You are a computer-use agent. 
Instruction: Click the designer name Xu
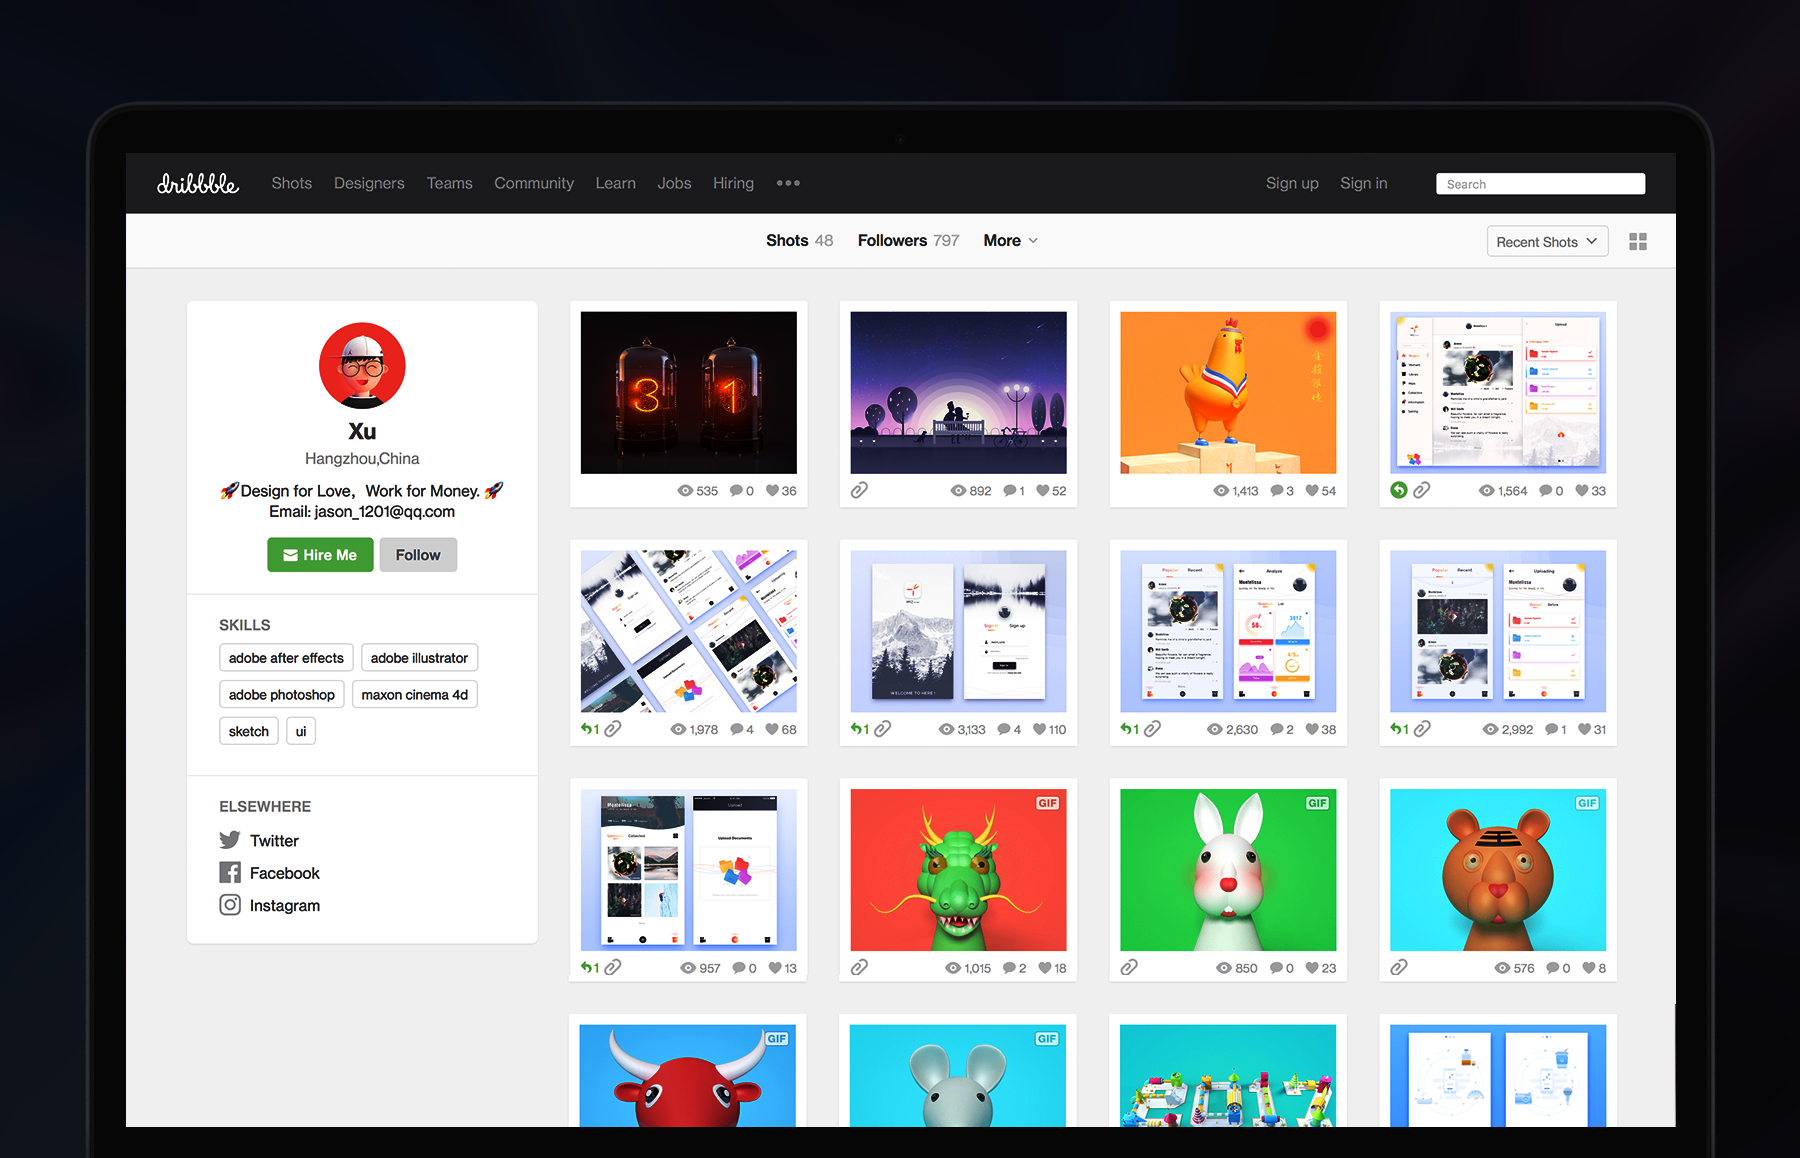[x=362, y=431]
